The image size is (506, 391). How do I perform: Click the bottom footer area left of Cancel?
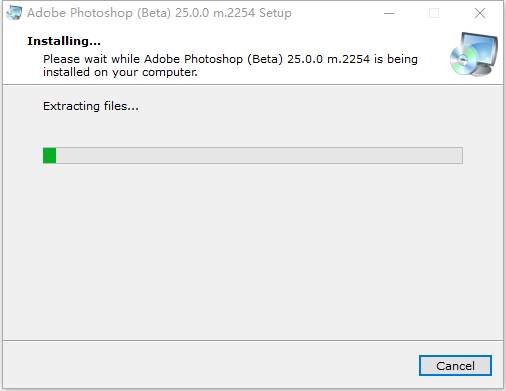(x=210, y=365)
